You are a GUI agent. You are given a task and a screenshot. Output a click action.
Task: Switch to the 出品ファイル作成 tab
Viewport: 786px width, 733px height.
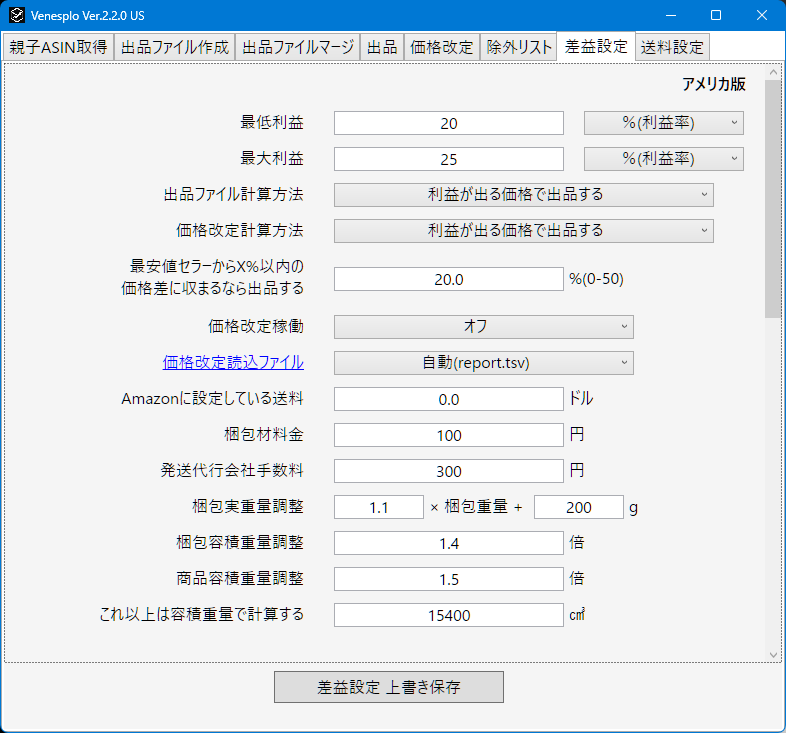coord(175,47)
